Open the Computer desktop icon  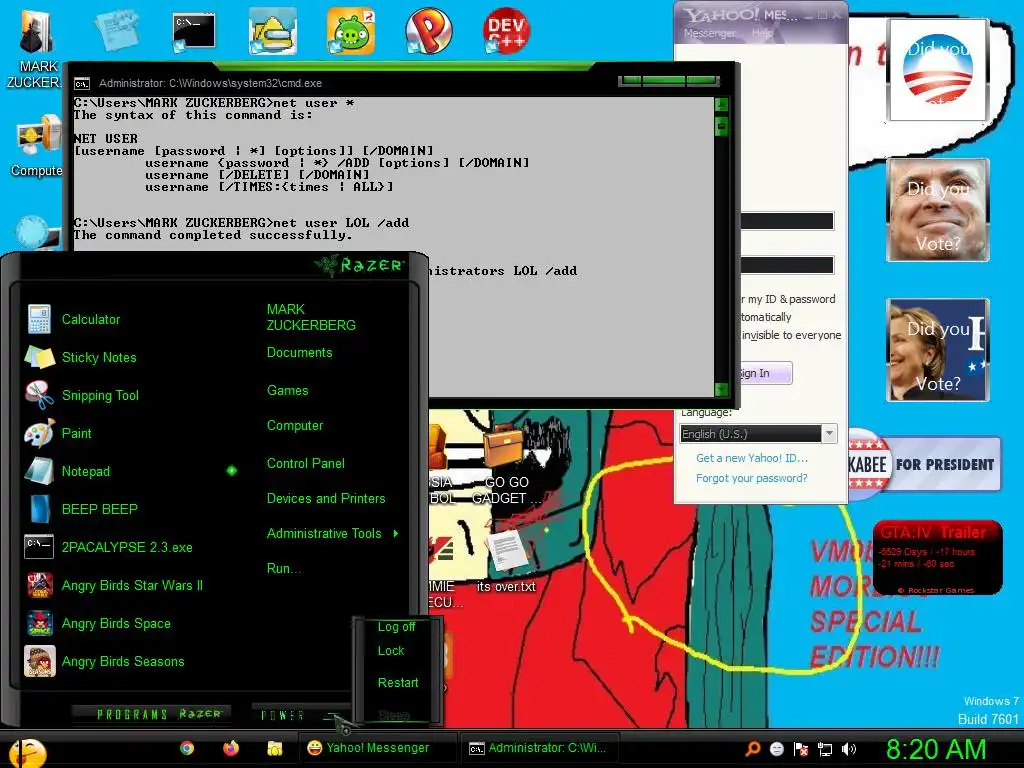37,146
